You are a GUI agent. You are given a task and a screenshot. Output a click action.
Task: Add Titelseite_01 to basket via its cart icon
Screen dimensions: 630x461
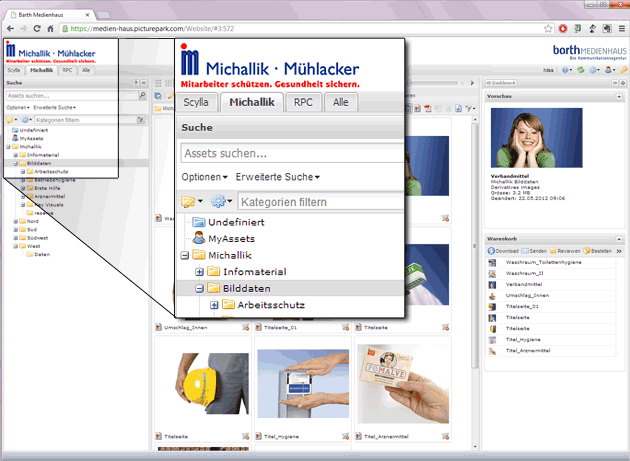[345, 327]
